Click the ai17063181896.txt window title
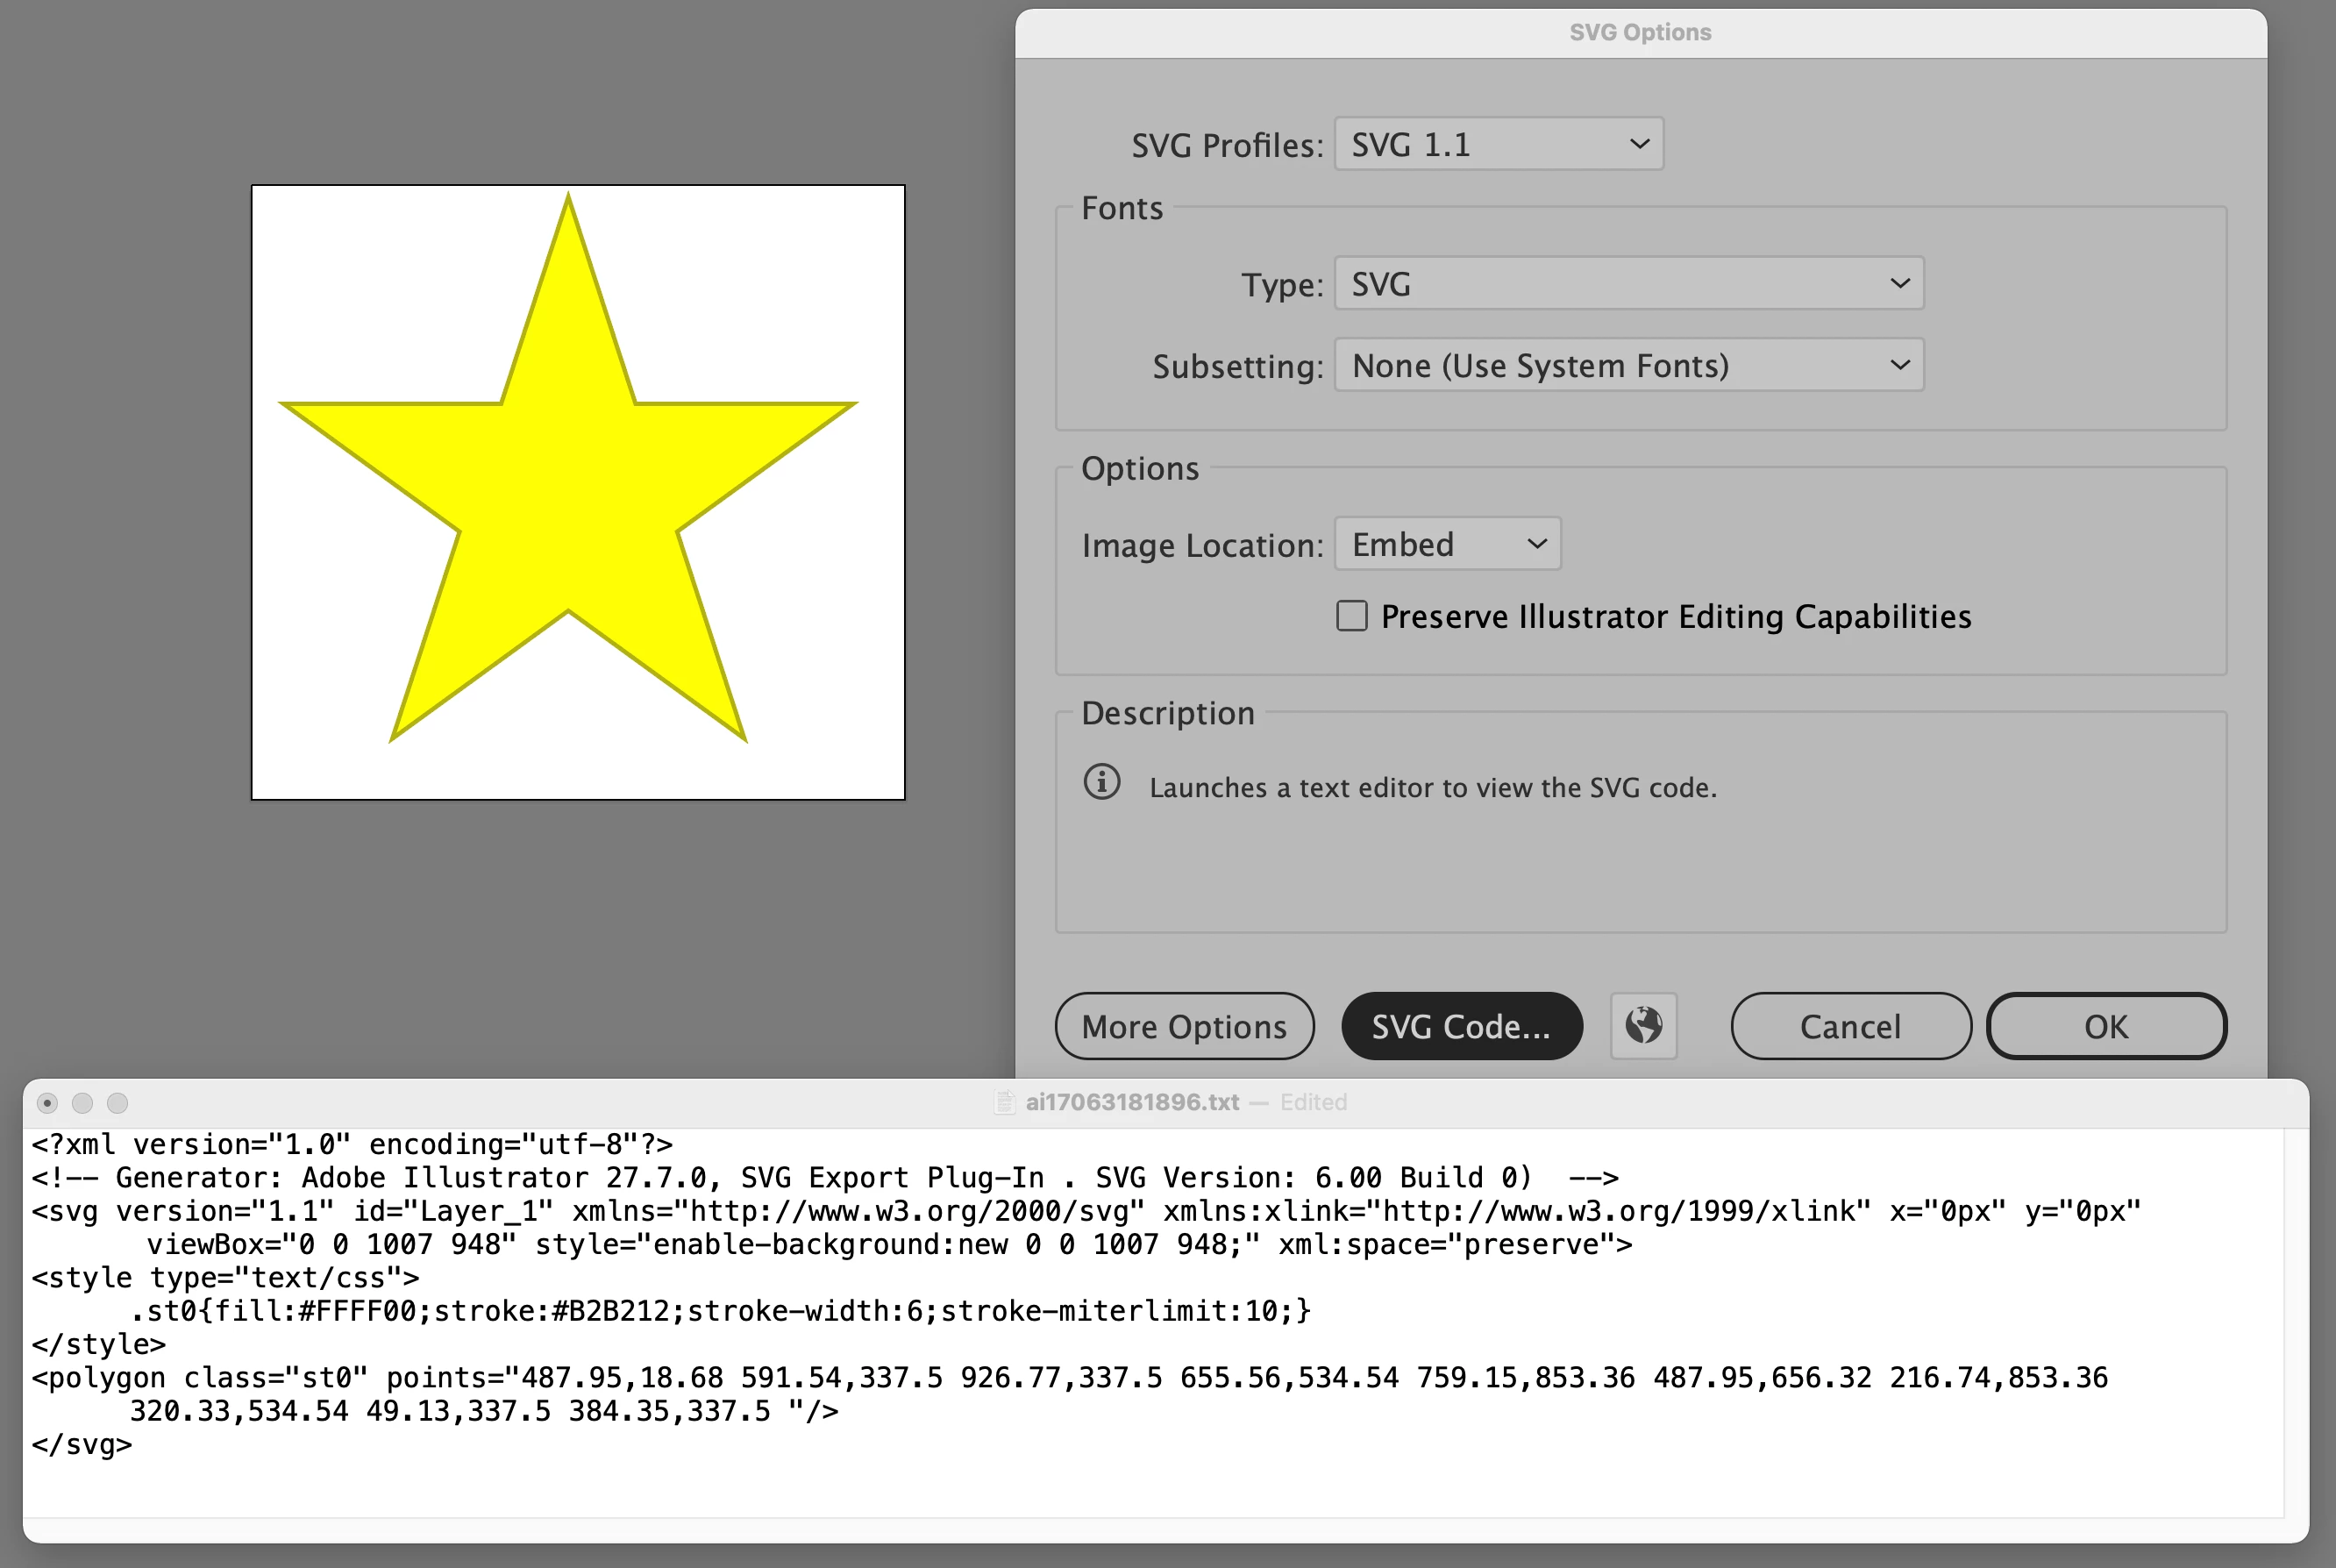This screenshot has height=1568, width=2336. pyautogui.click(x=1132, y=1102)
